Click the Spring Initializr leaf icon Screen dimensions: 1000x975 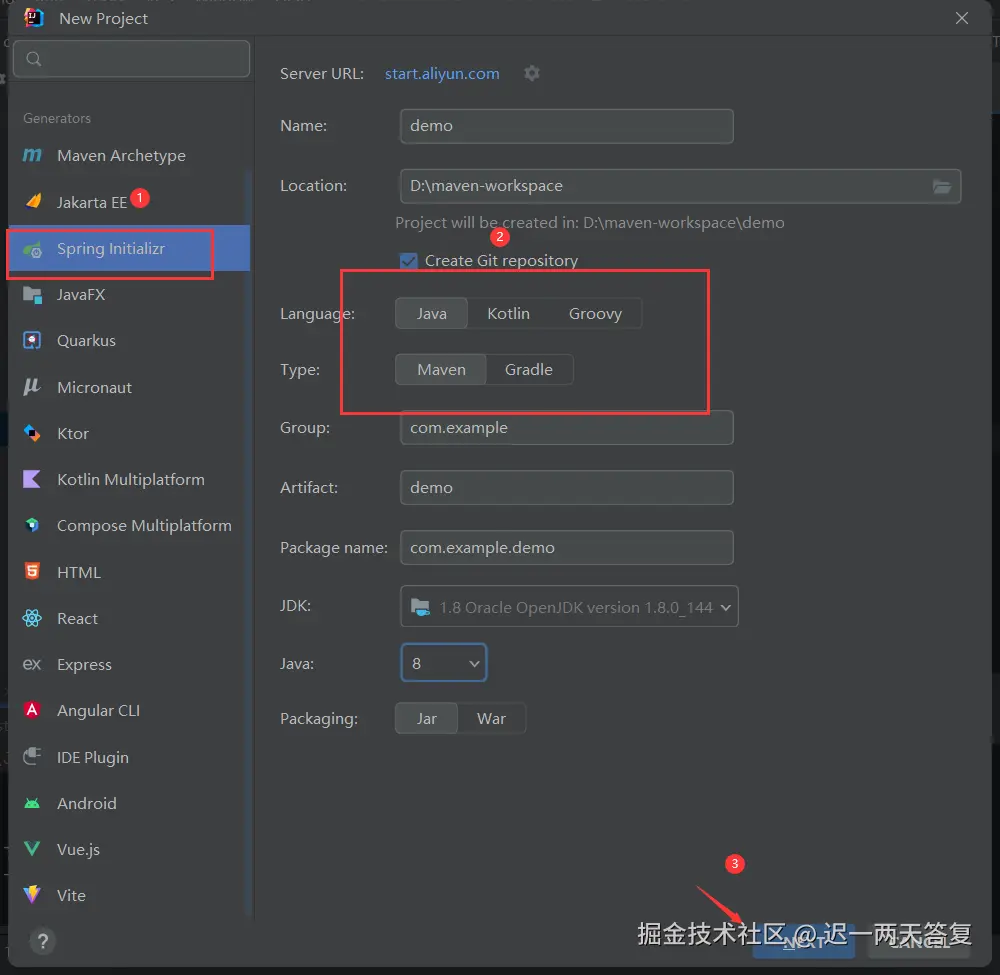point(33,249)
